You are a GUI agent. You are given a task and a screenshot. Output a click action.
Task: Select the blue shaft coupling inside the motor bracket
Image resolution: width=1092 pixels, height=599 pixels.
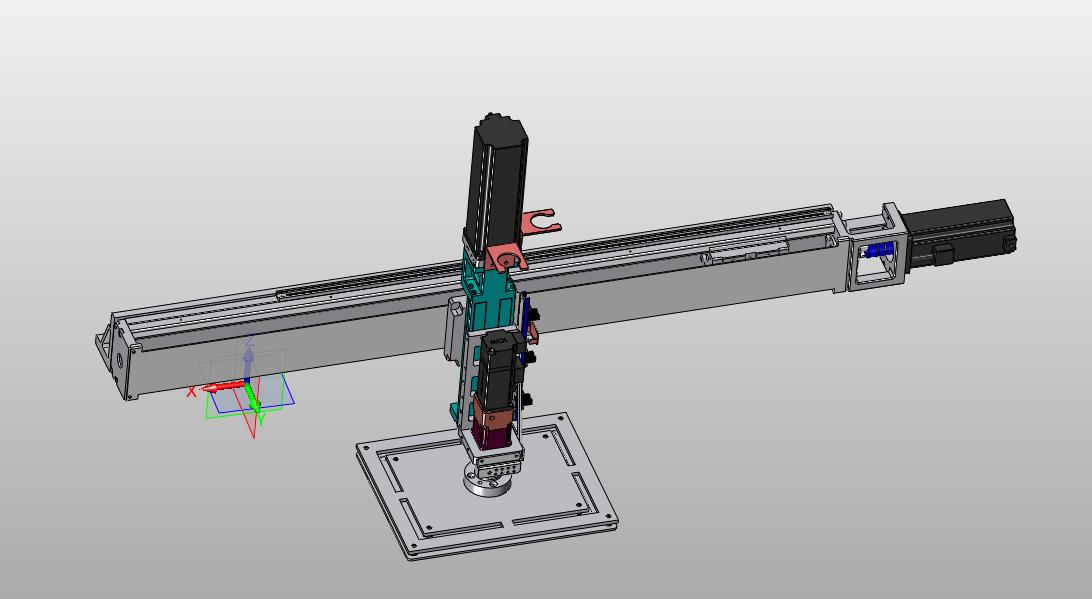880,250
